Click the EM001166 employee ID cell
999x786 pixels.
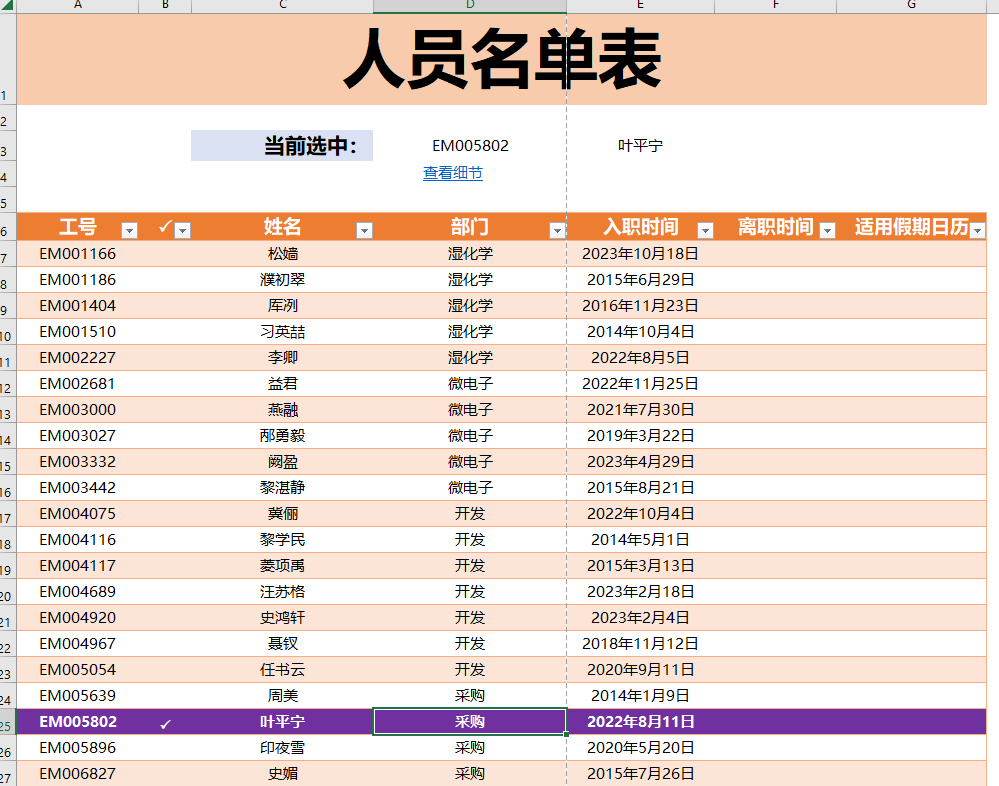pos(76,253)
